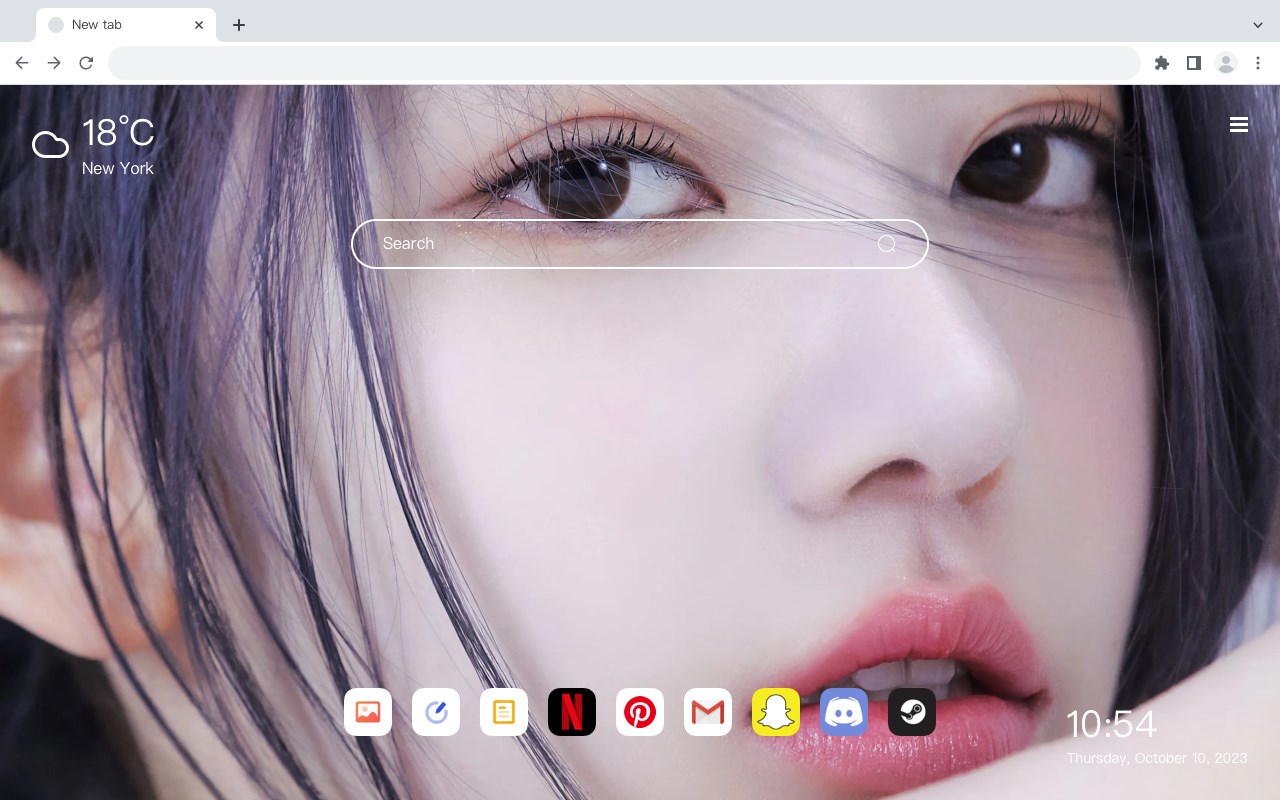Open the Pinterest shortcut
This screenshot has width=1280, height=800.
(x=640, y=712)
